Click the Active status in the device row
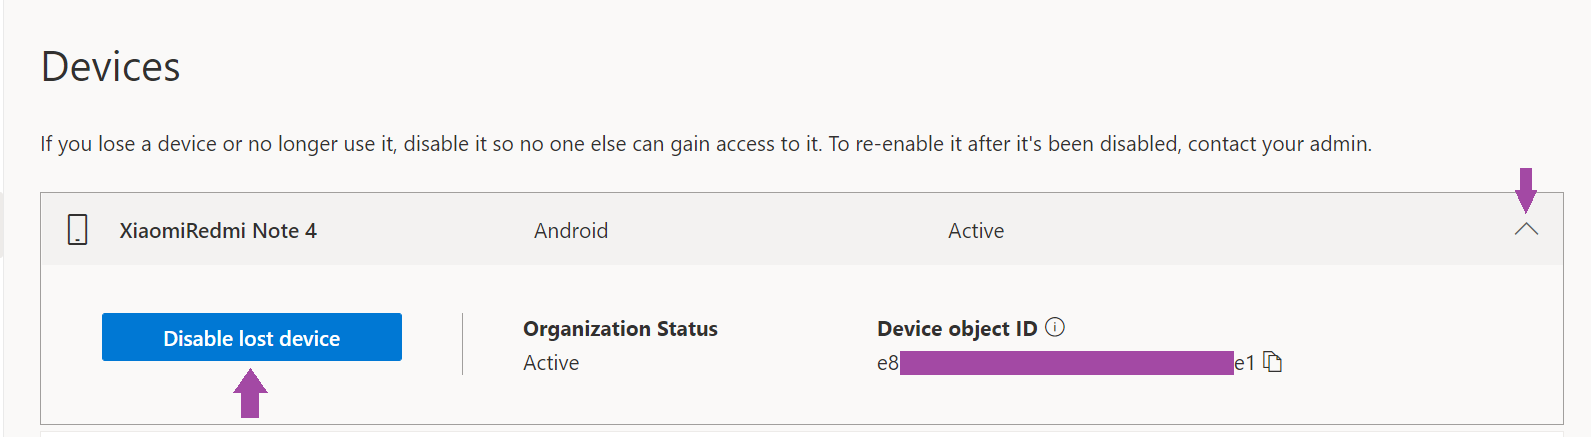Image resolution: width=1591 pixels, height=437 pixels. (x=976, y=231)
